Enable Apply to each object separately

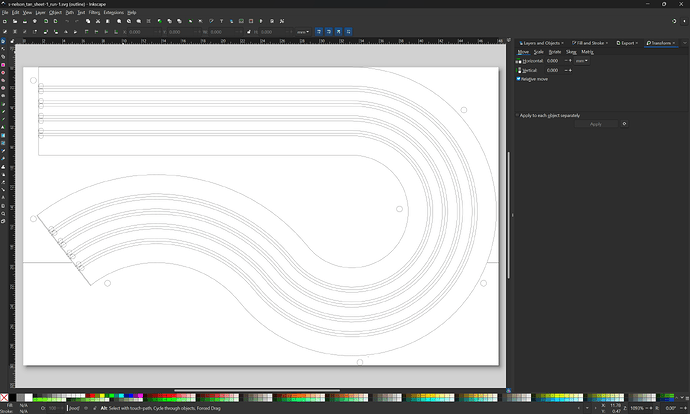[x=517, y=115]
